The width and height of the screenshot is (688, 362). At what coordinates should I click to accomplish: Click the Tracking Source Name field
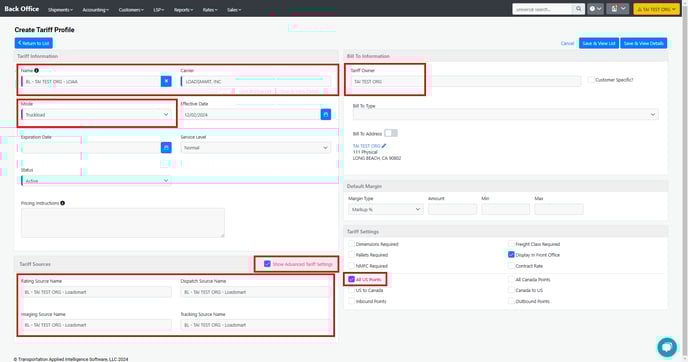tap(255, 325)
